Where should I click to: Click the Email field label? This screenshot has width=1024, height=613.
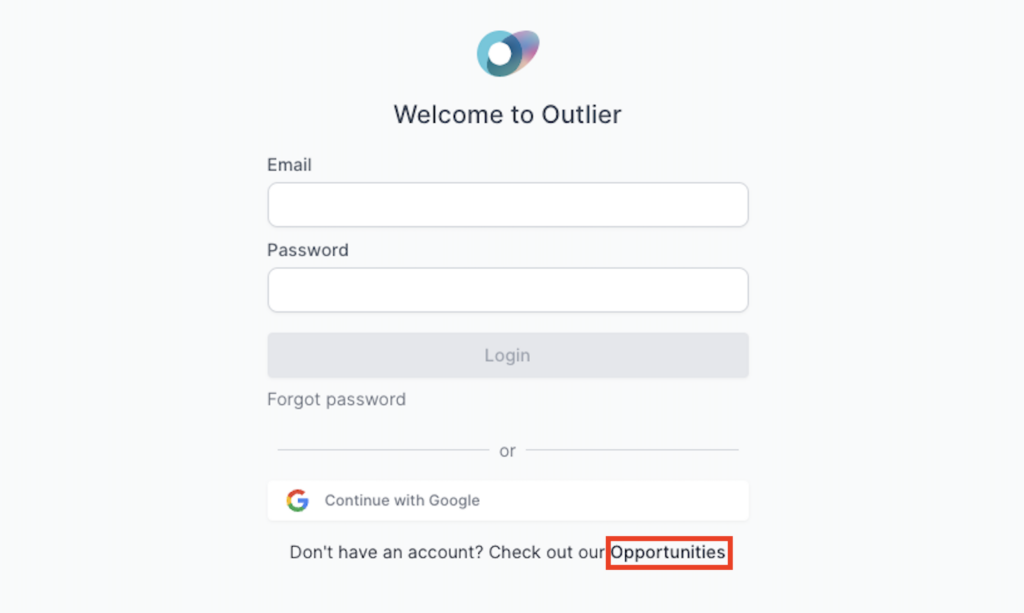(x=289, y=165)
